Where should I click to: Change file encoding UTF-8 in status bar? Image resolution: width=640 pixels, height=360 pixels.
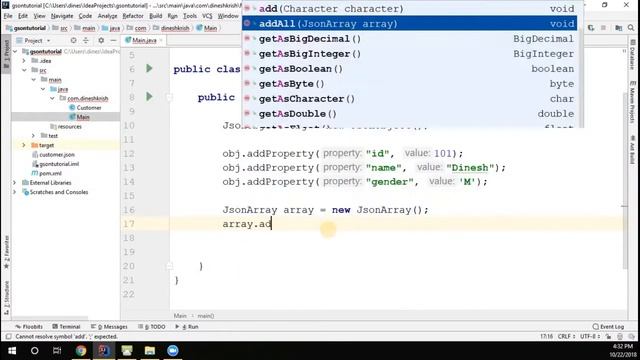click(590, 337)
